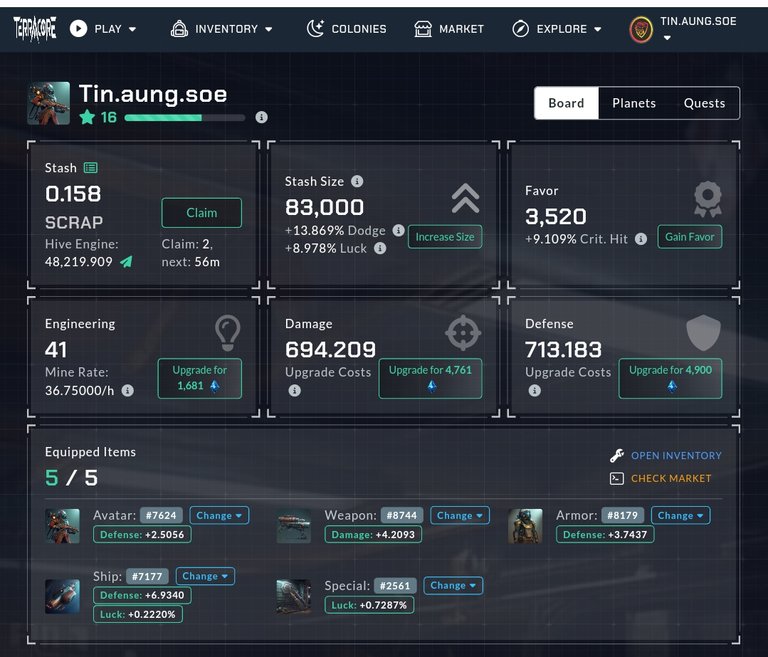Click the wrench icon by Open Inventory
768x657 pixels.
tap(617, 456)
